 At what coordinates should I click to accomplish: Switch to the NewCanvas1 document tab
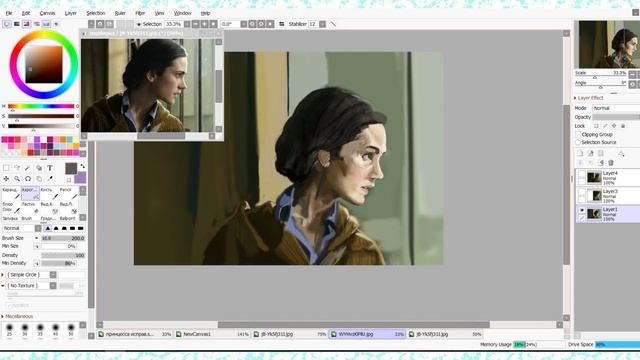(x=213, y=334)
